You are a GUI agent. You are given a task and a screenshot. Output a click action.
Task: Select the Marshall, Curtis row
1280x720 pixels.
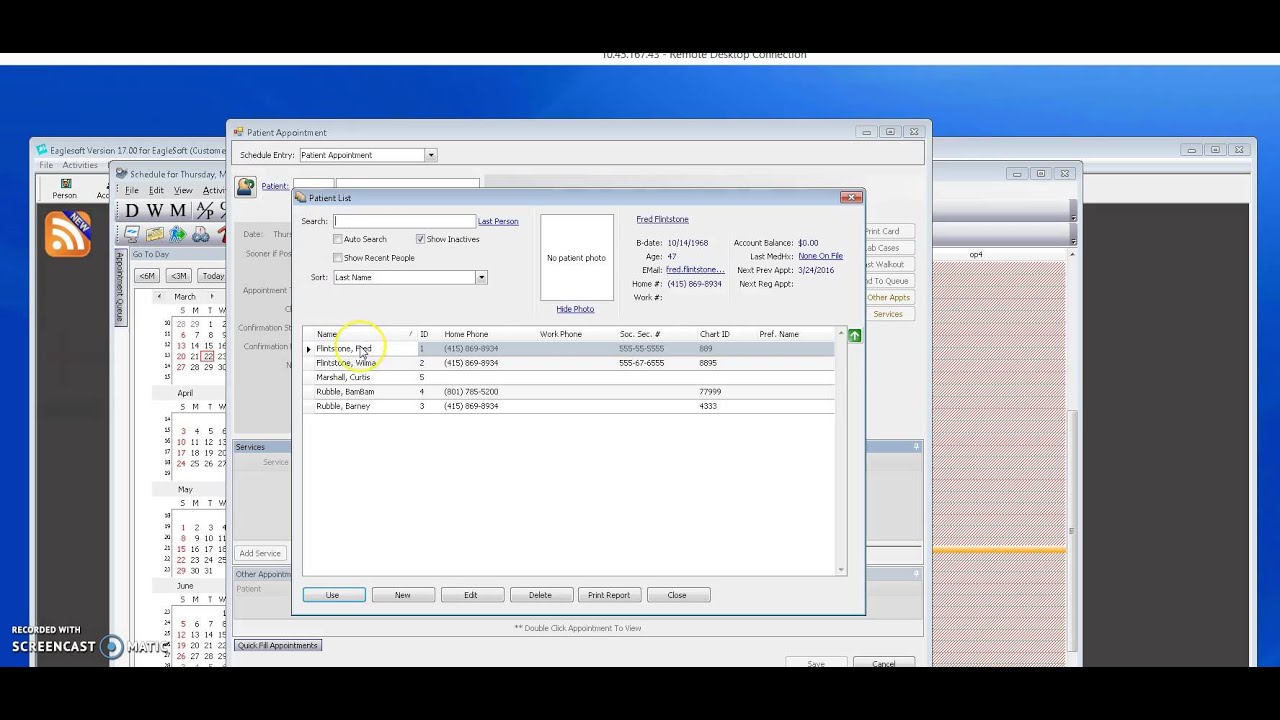568,377
